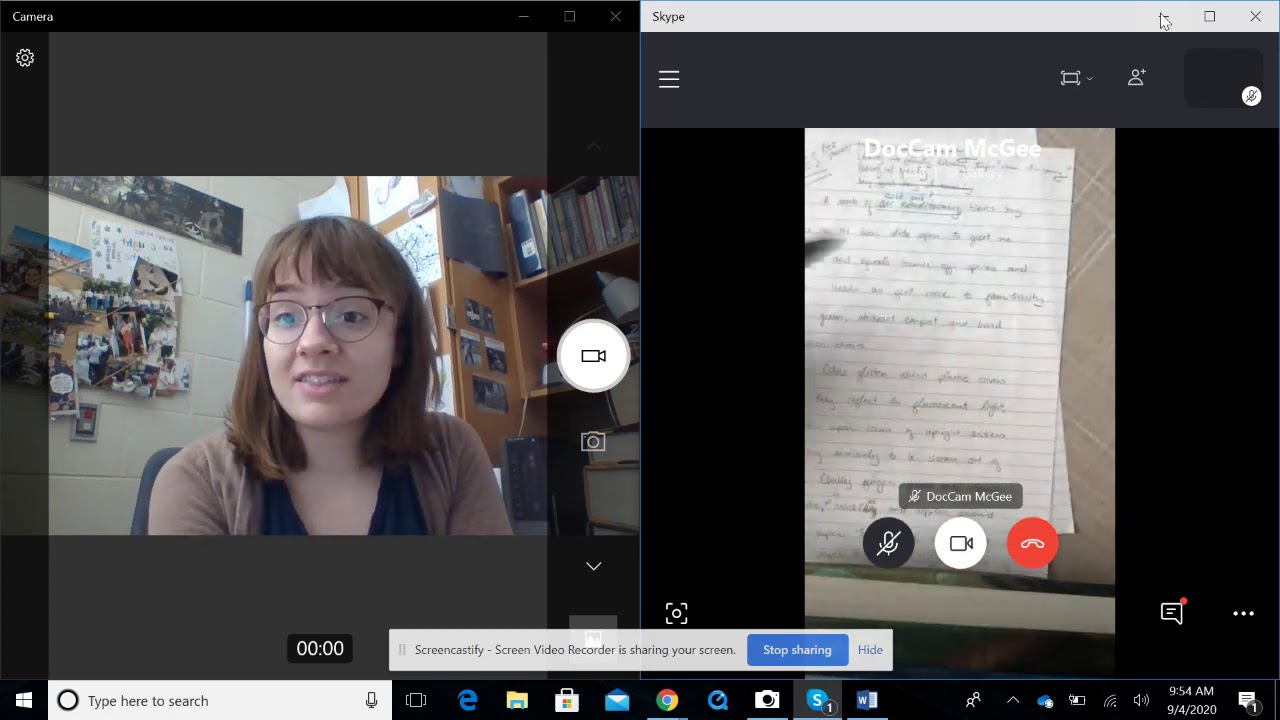Stop sharing the screen with Screencastify
Screen dimensions: 1280x720
click(797, 650)
